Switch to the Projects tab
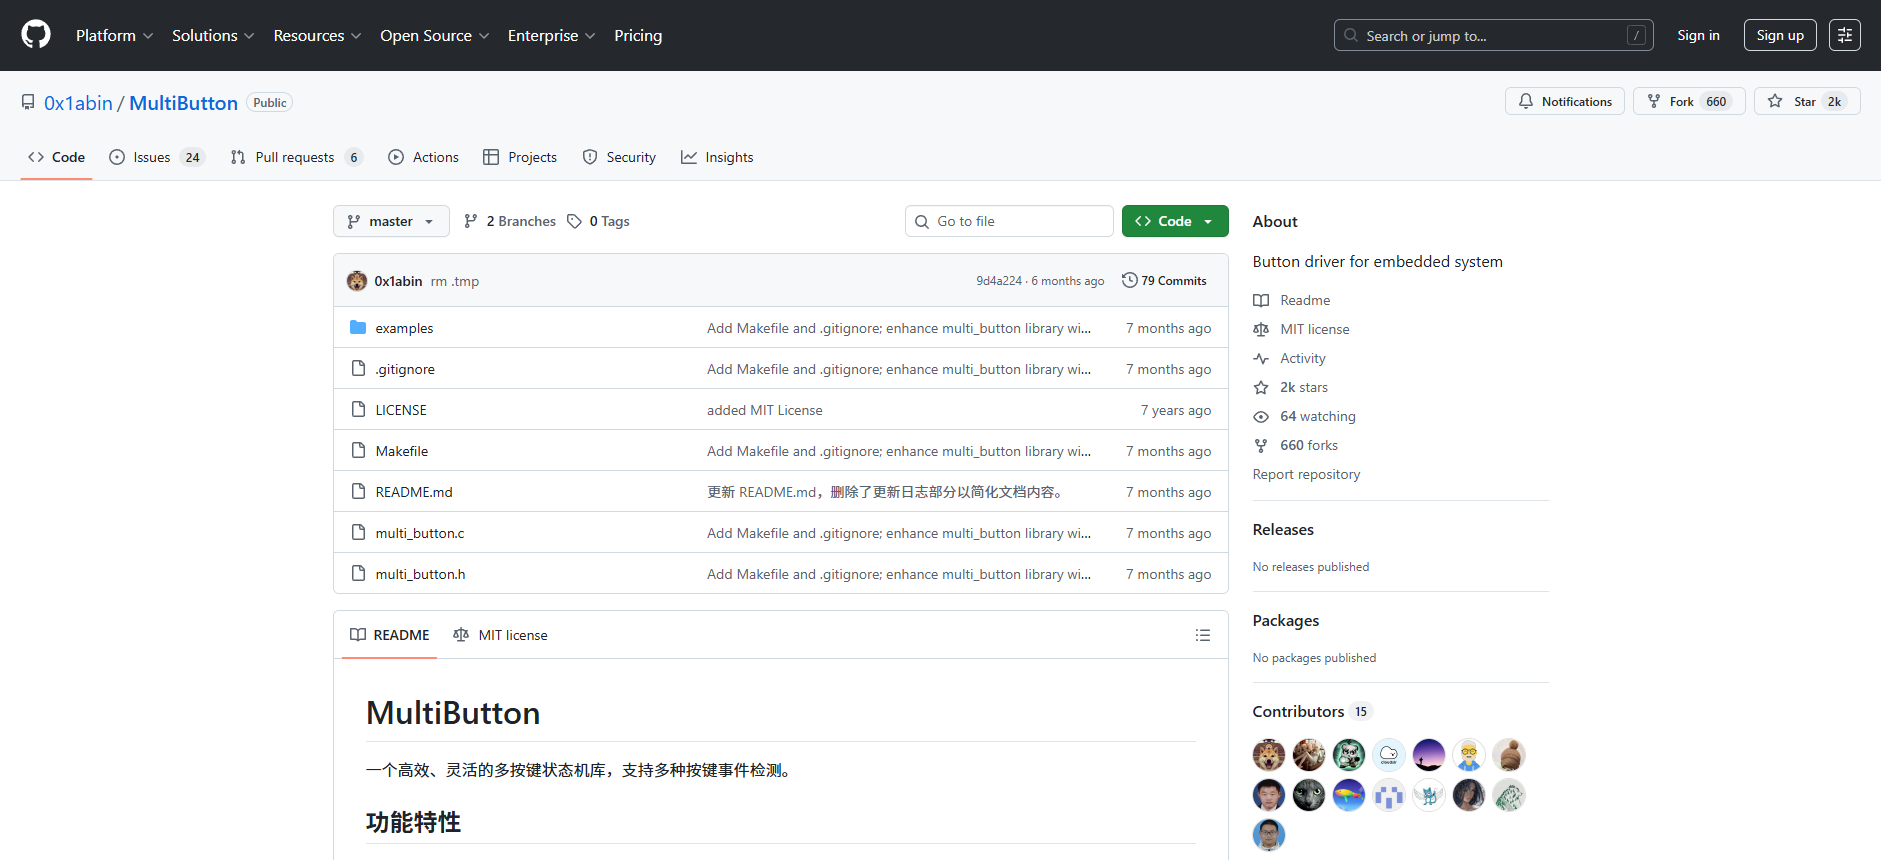1881x860 pixels. coord(520,157)
